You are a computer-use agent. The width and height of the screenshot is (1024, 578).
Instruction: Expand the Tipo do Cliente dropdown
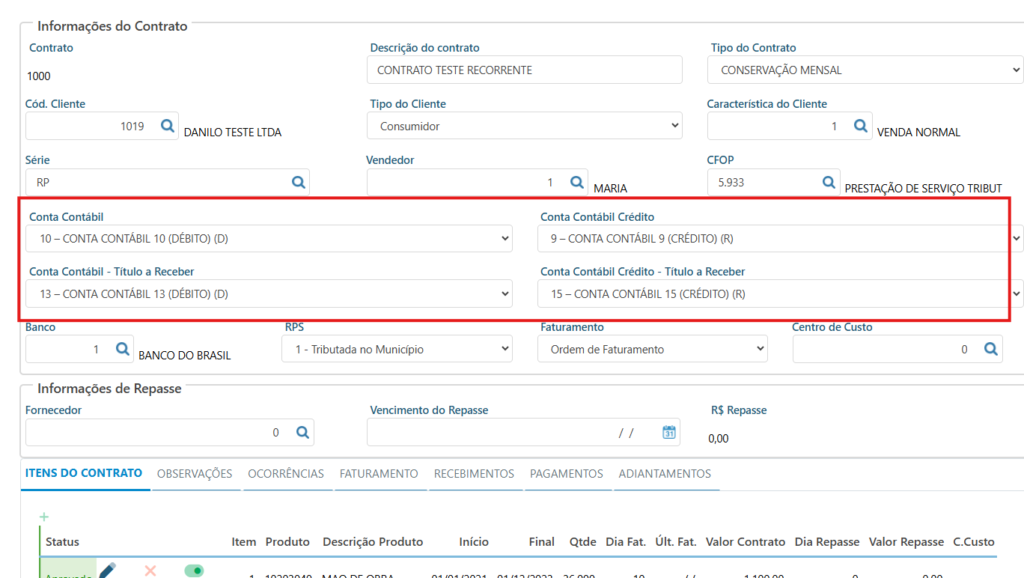click(x=526, y=126)
